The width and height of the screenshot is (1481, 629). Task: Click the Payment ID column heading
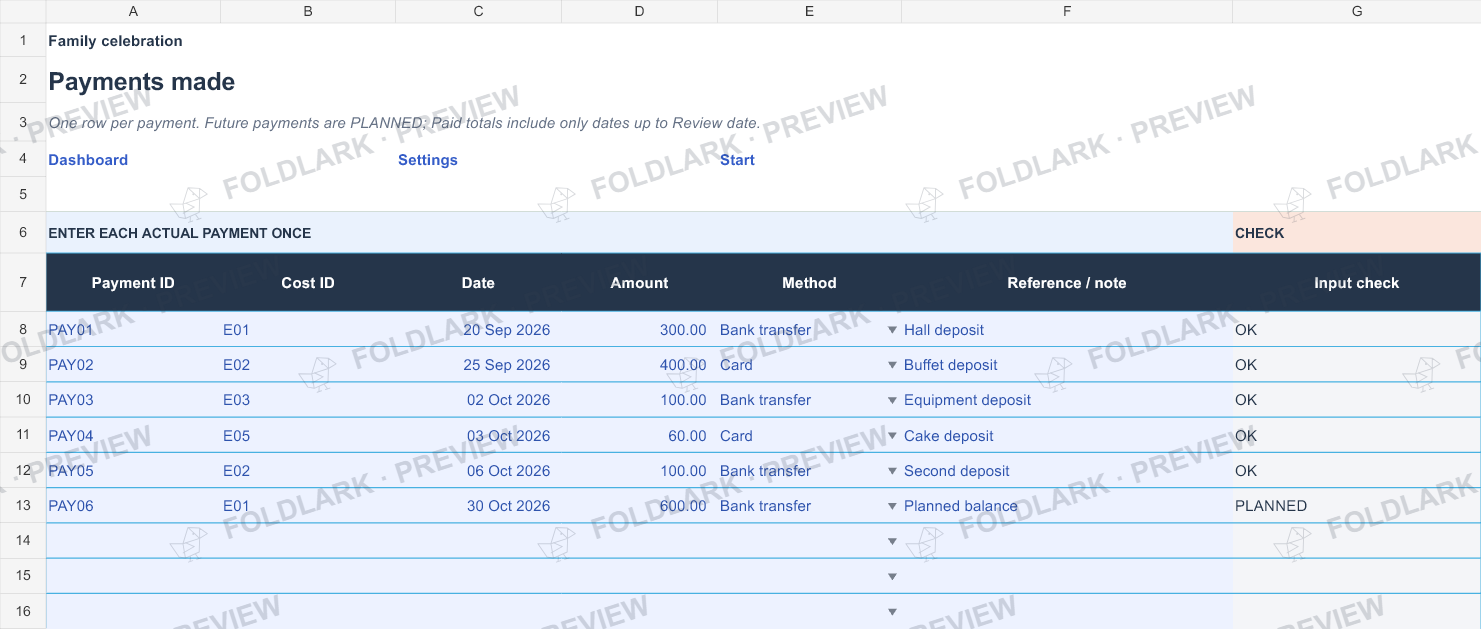(133, 283)
